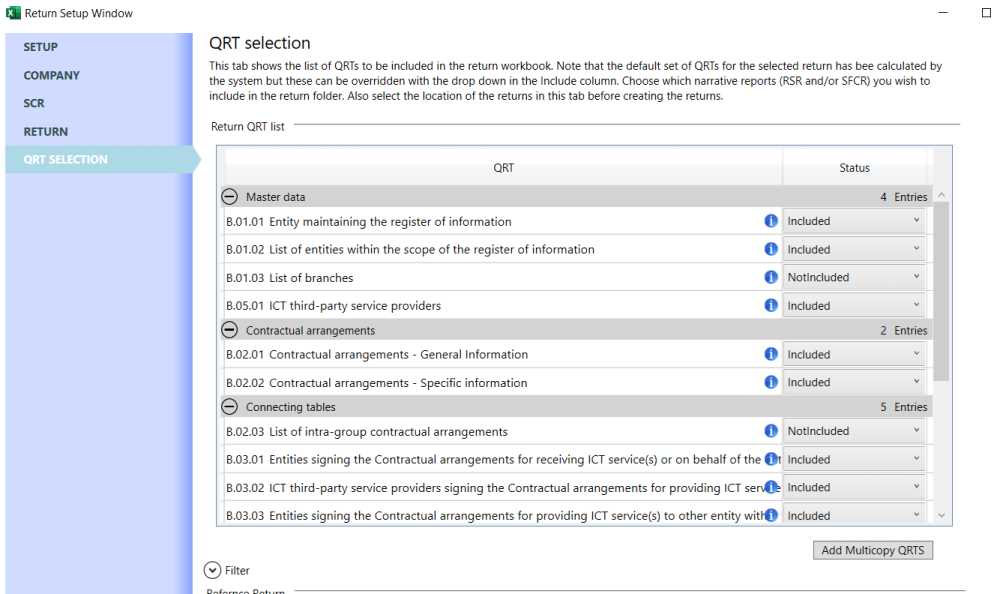The width and height of the screenshot is (1000, 594).
Task: Show info for B.02.03 intra-group arrangements
Action: [771, 431]
